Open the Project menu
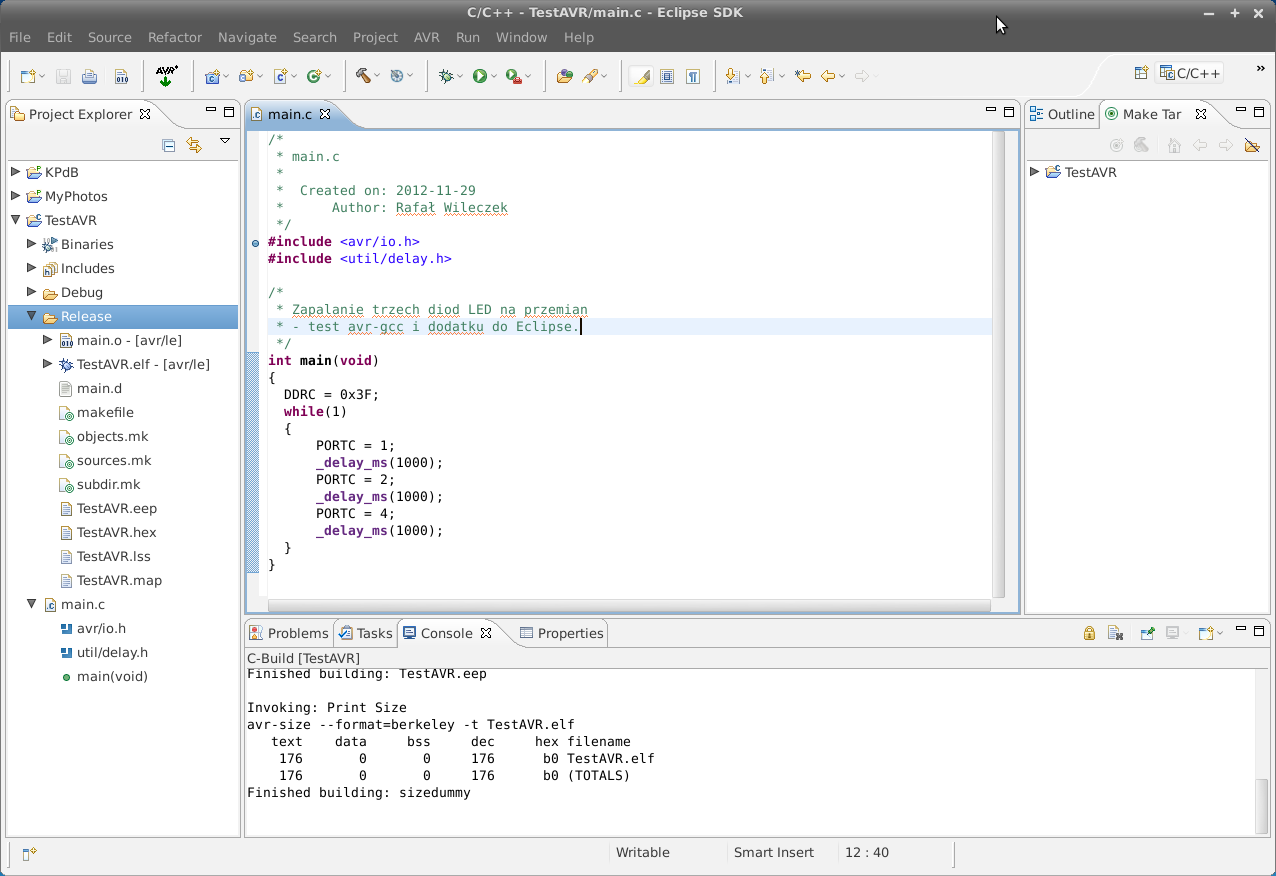The height and width of the screenshot is (876, 1276). click(376, 37)
